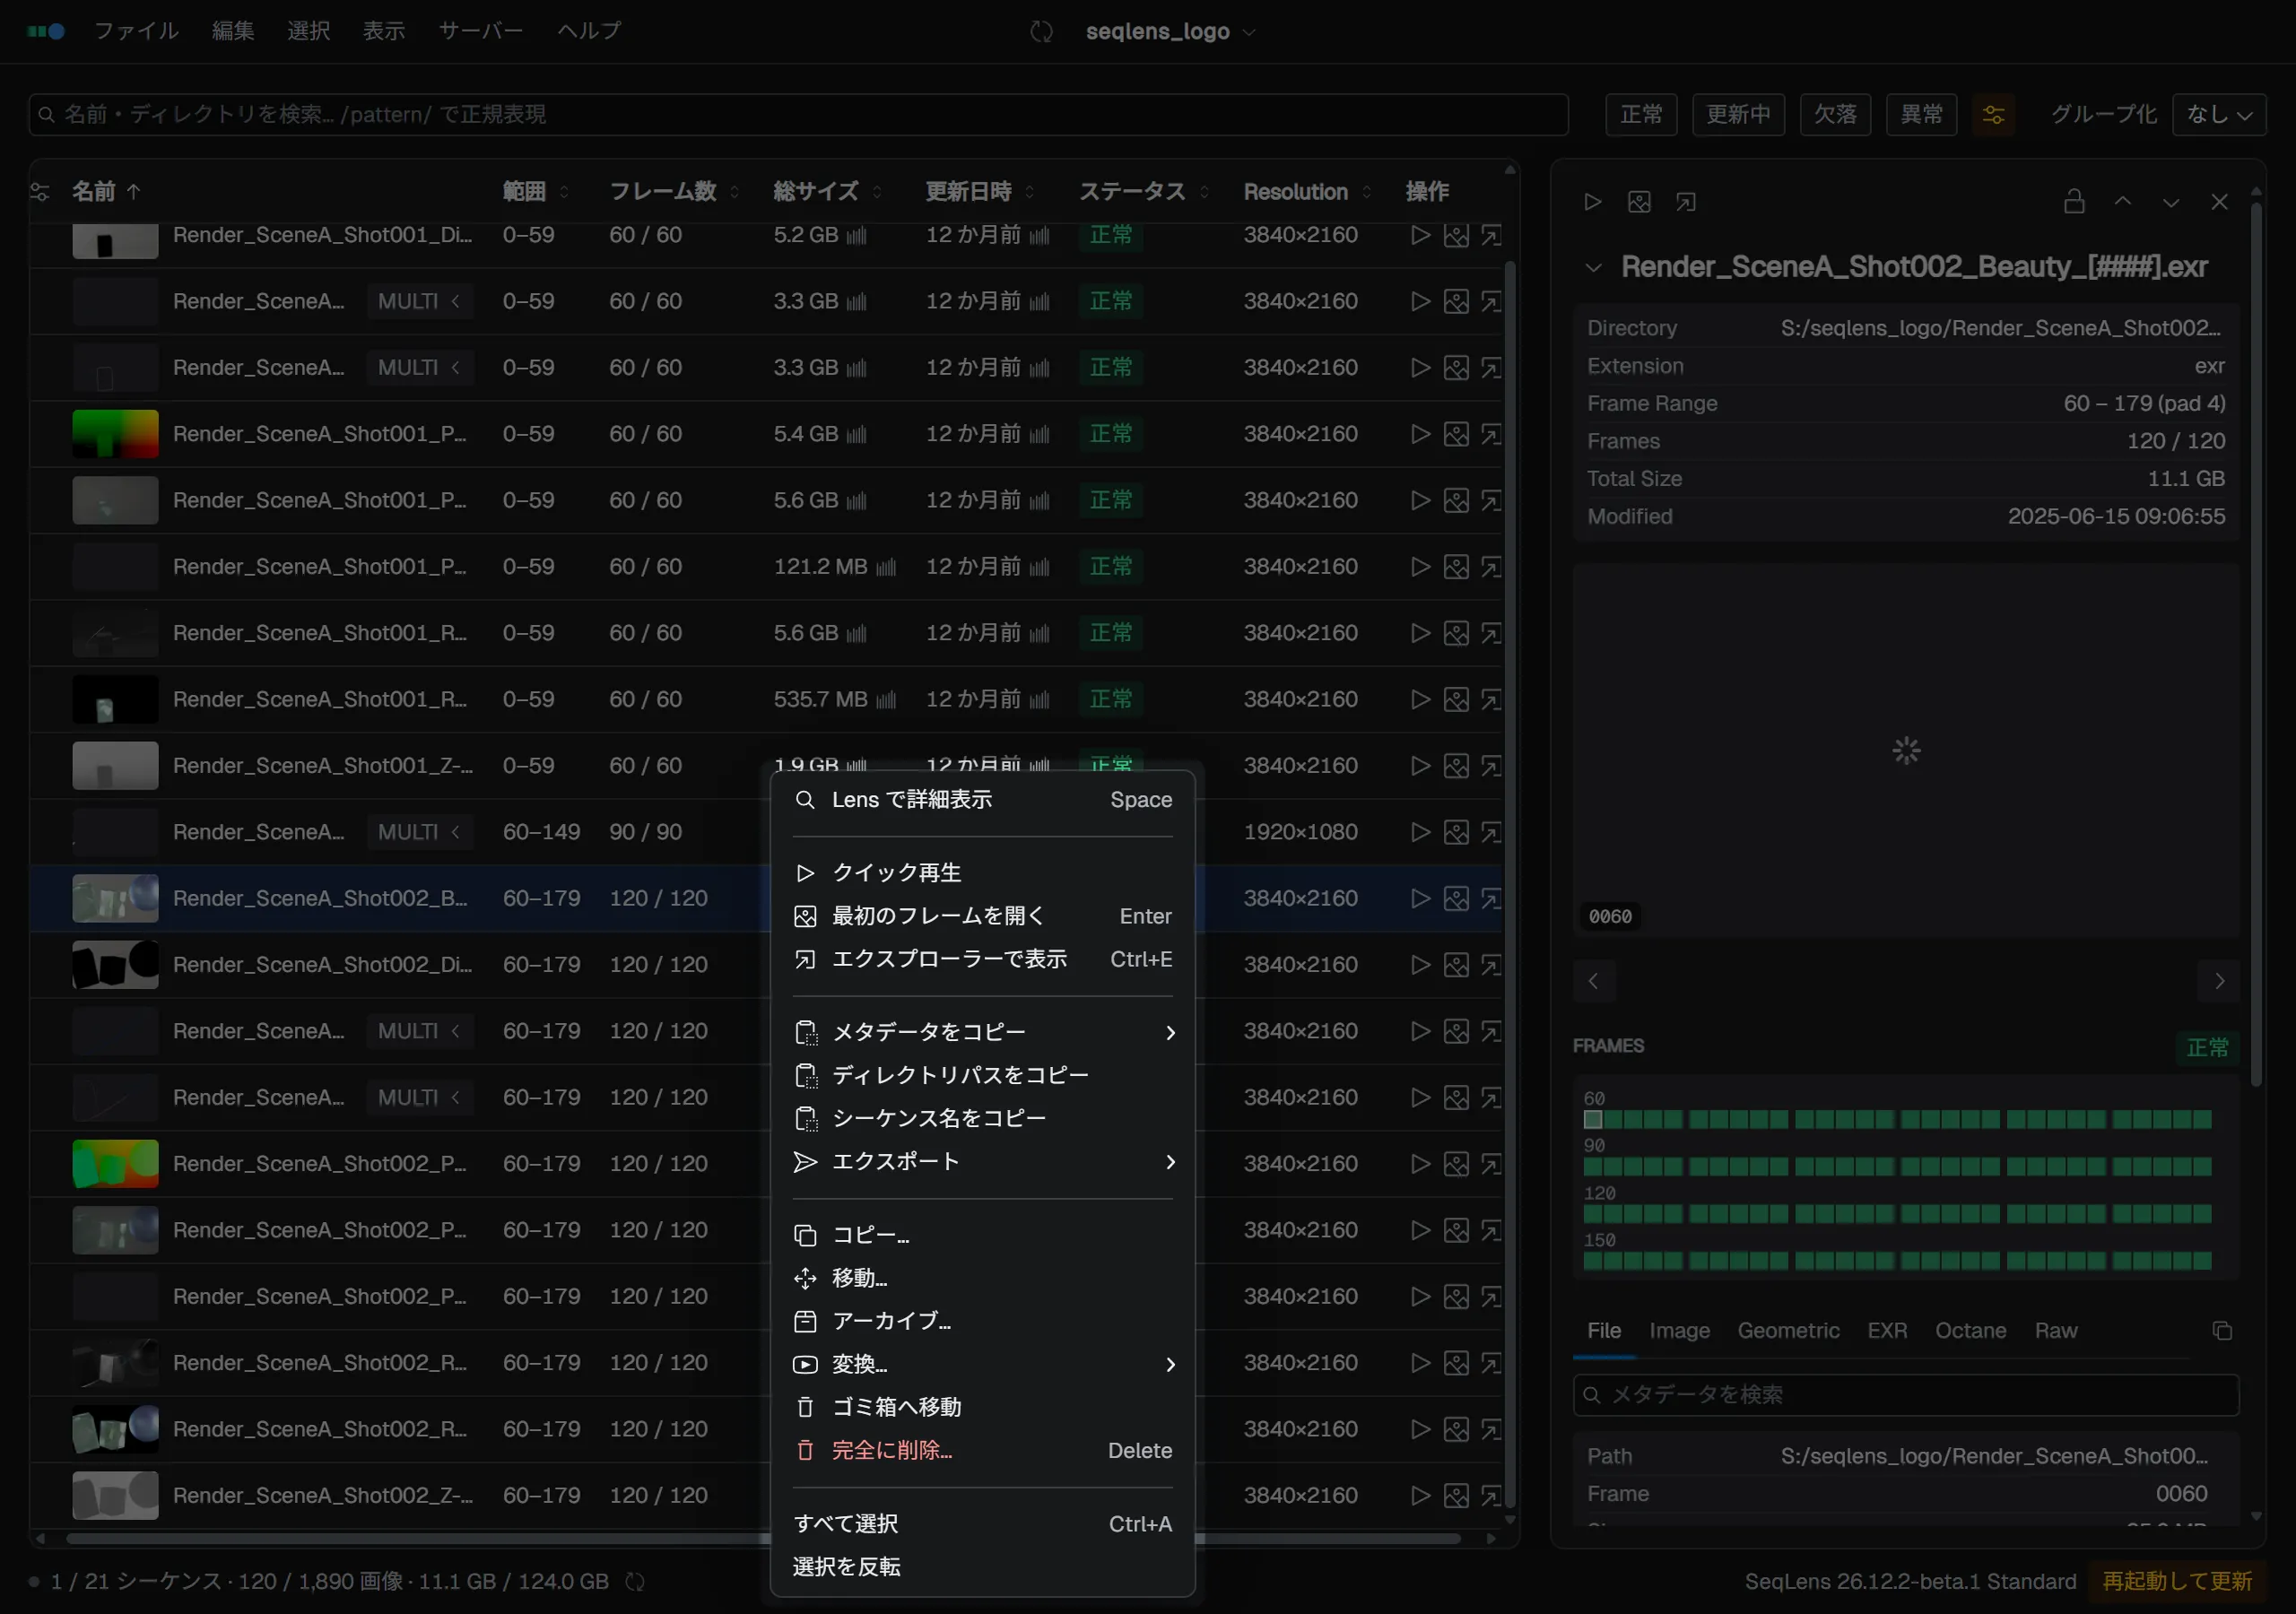The image size is (2296, 1614).
Task: Play the 535.7 MB sequence row
Action: click(1419, 699)
